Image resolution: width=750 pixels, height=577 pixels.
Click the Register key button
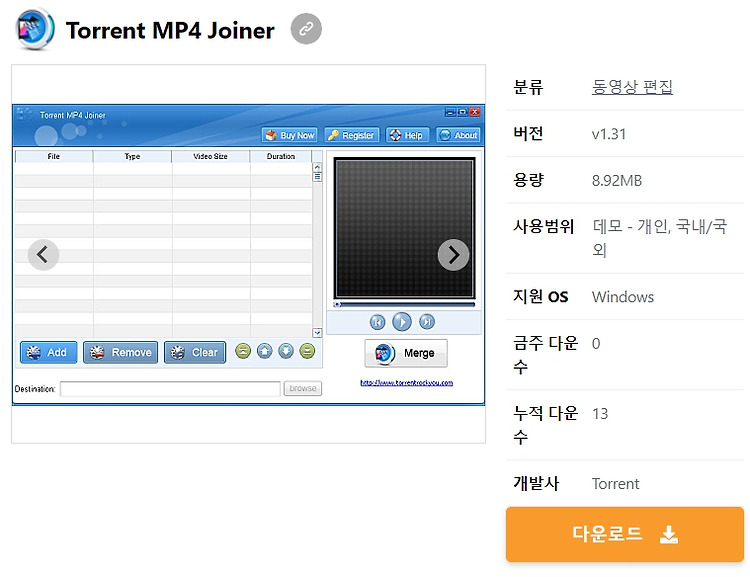[x=352, y=135]
